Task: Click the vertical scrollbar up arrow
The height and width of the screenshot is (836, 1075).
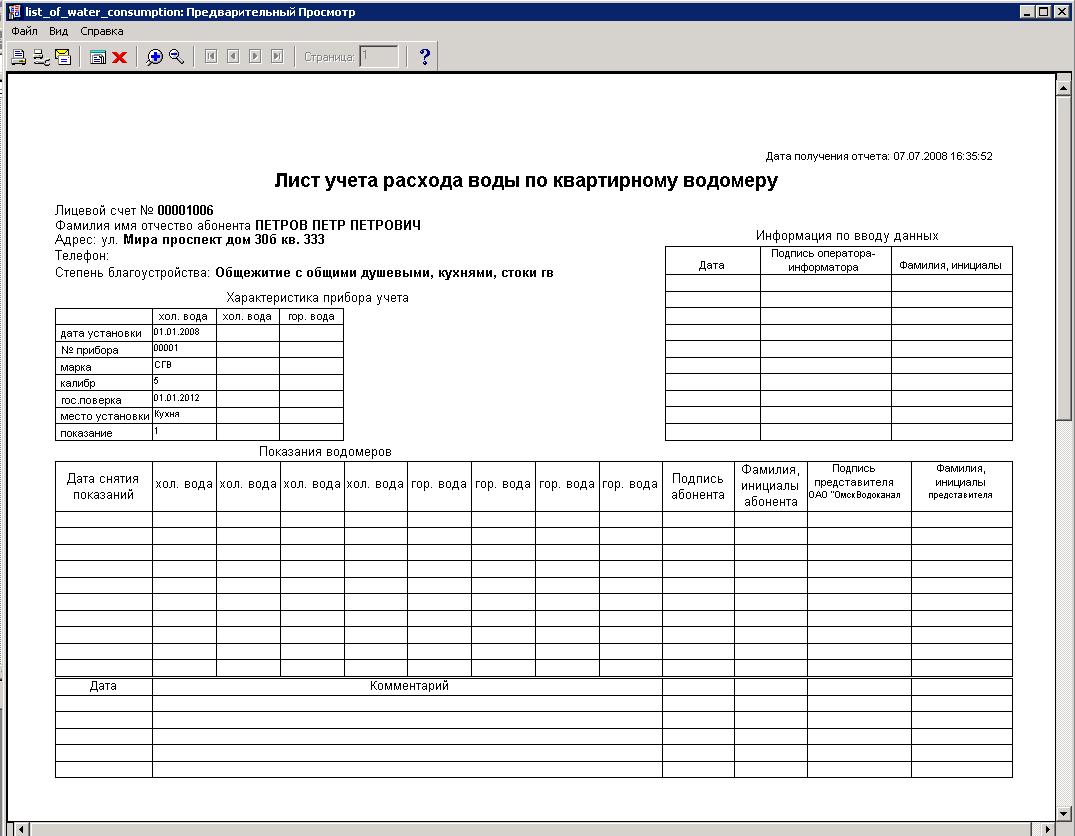Action: [x=1064, y=84]
